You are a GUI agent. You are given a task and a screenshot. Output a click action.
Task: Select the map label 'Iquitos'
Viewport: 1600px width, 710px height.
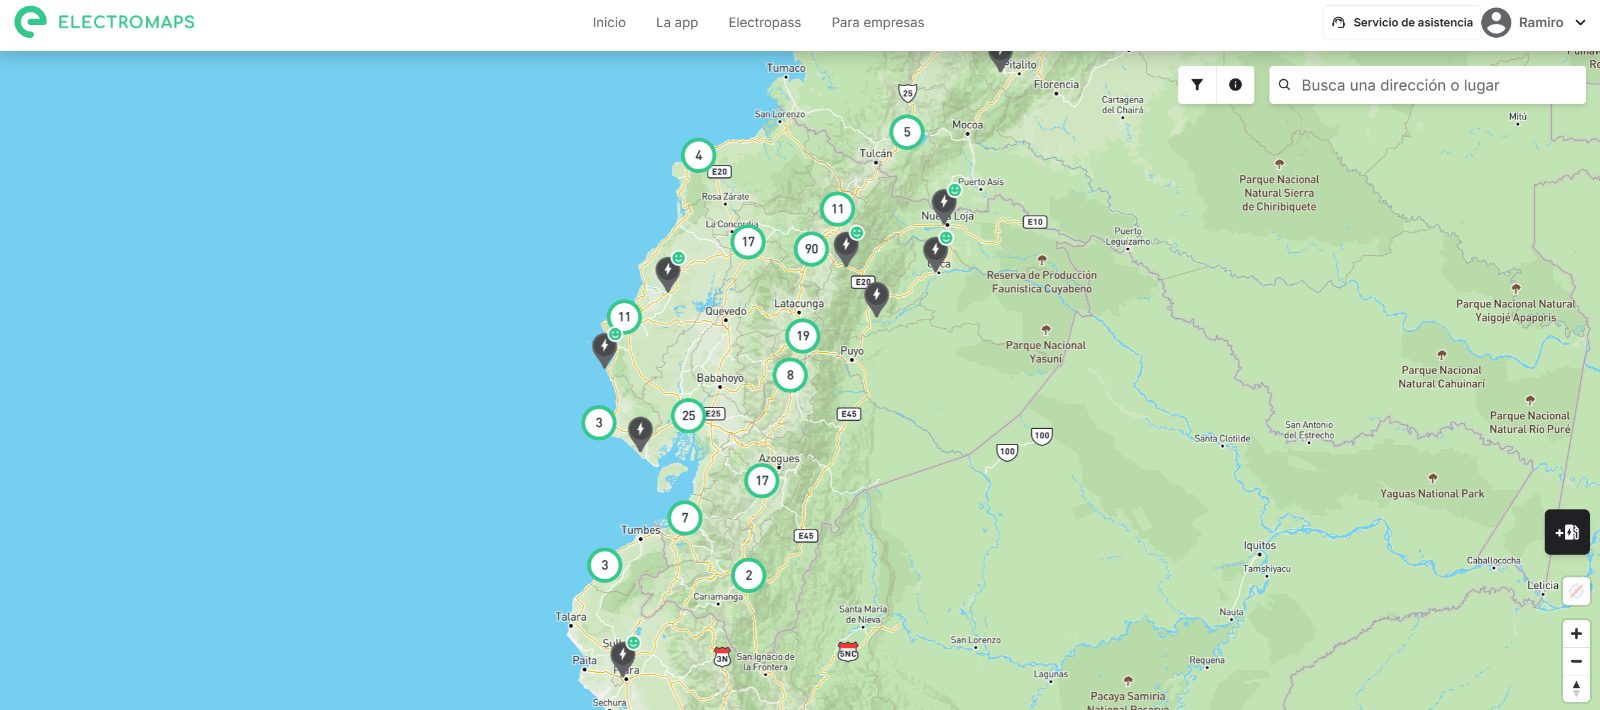(x=1260, y=546)
